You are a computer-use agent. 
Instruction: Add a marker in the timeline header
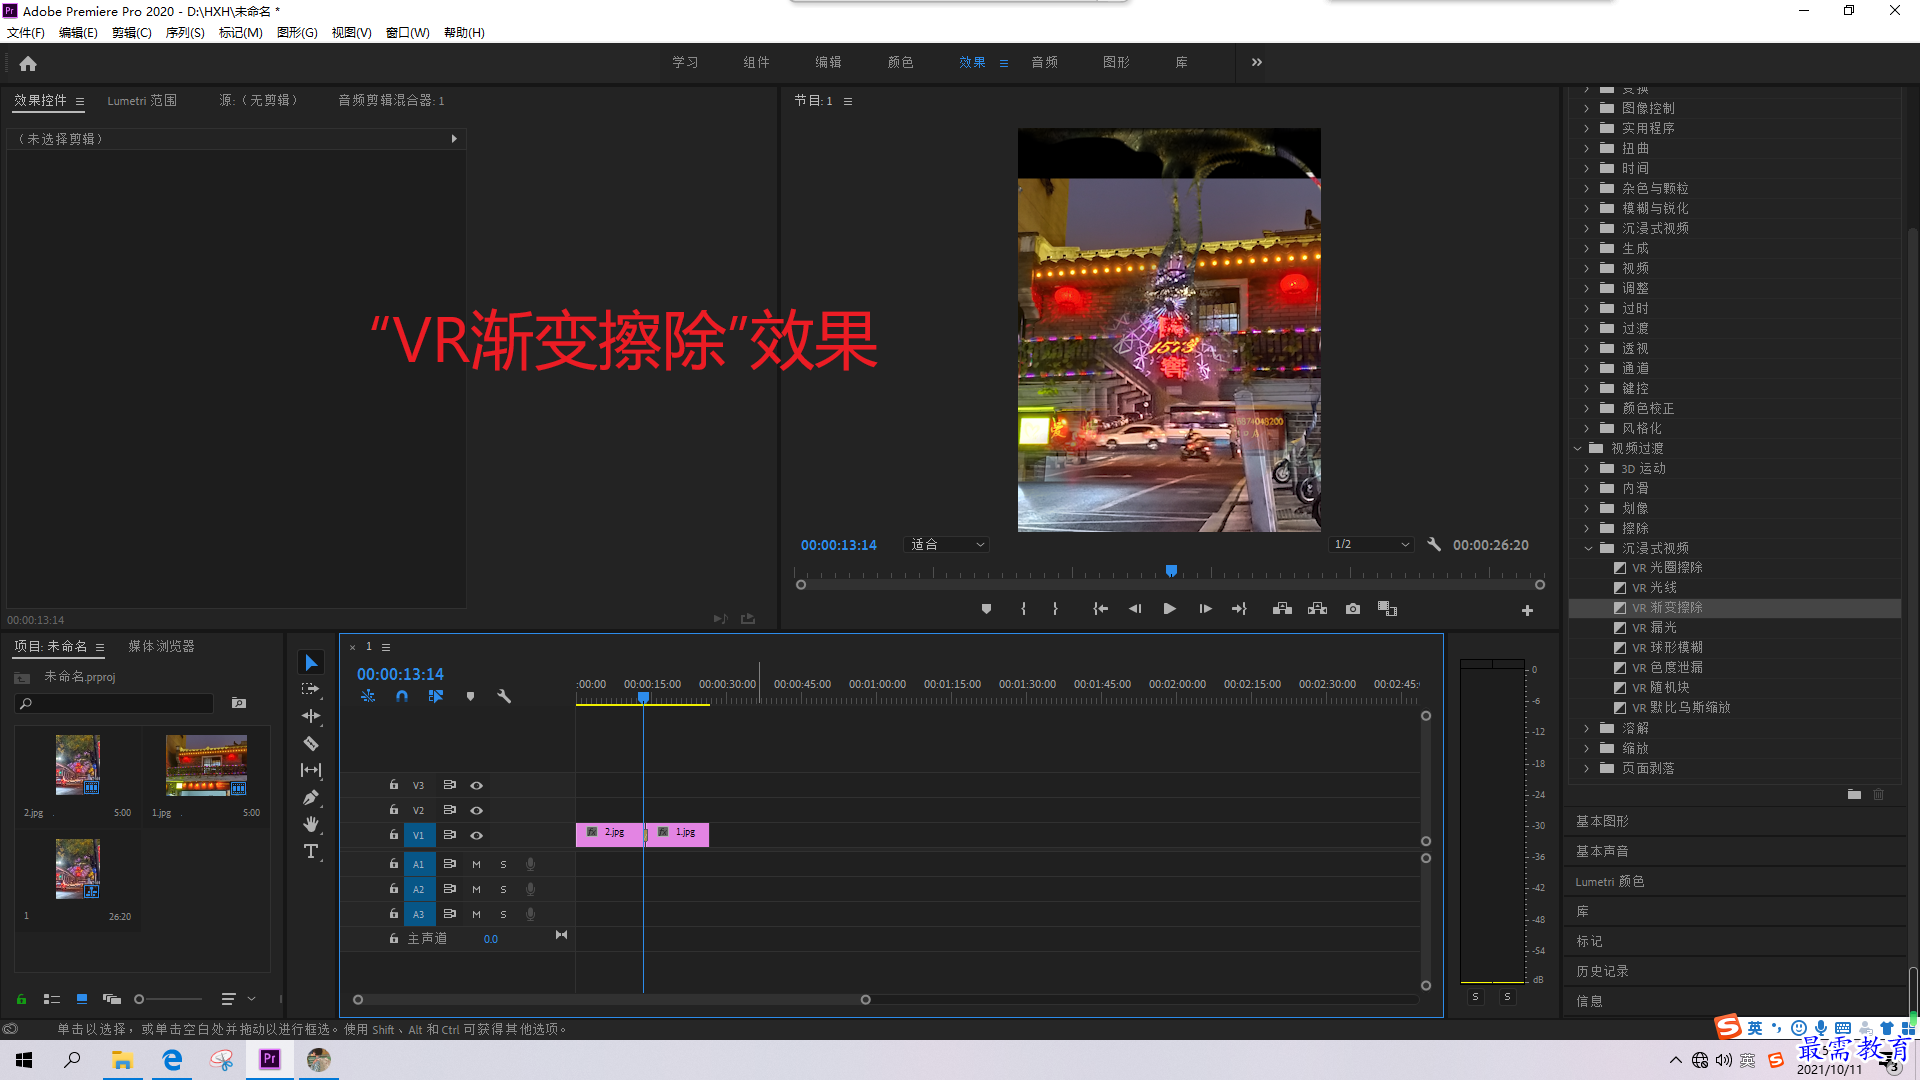(470, 696)
